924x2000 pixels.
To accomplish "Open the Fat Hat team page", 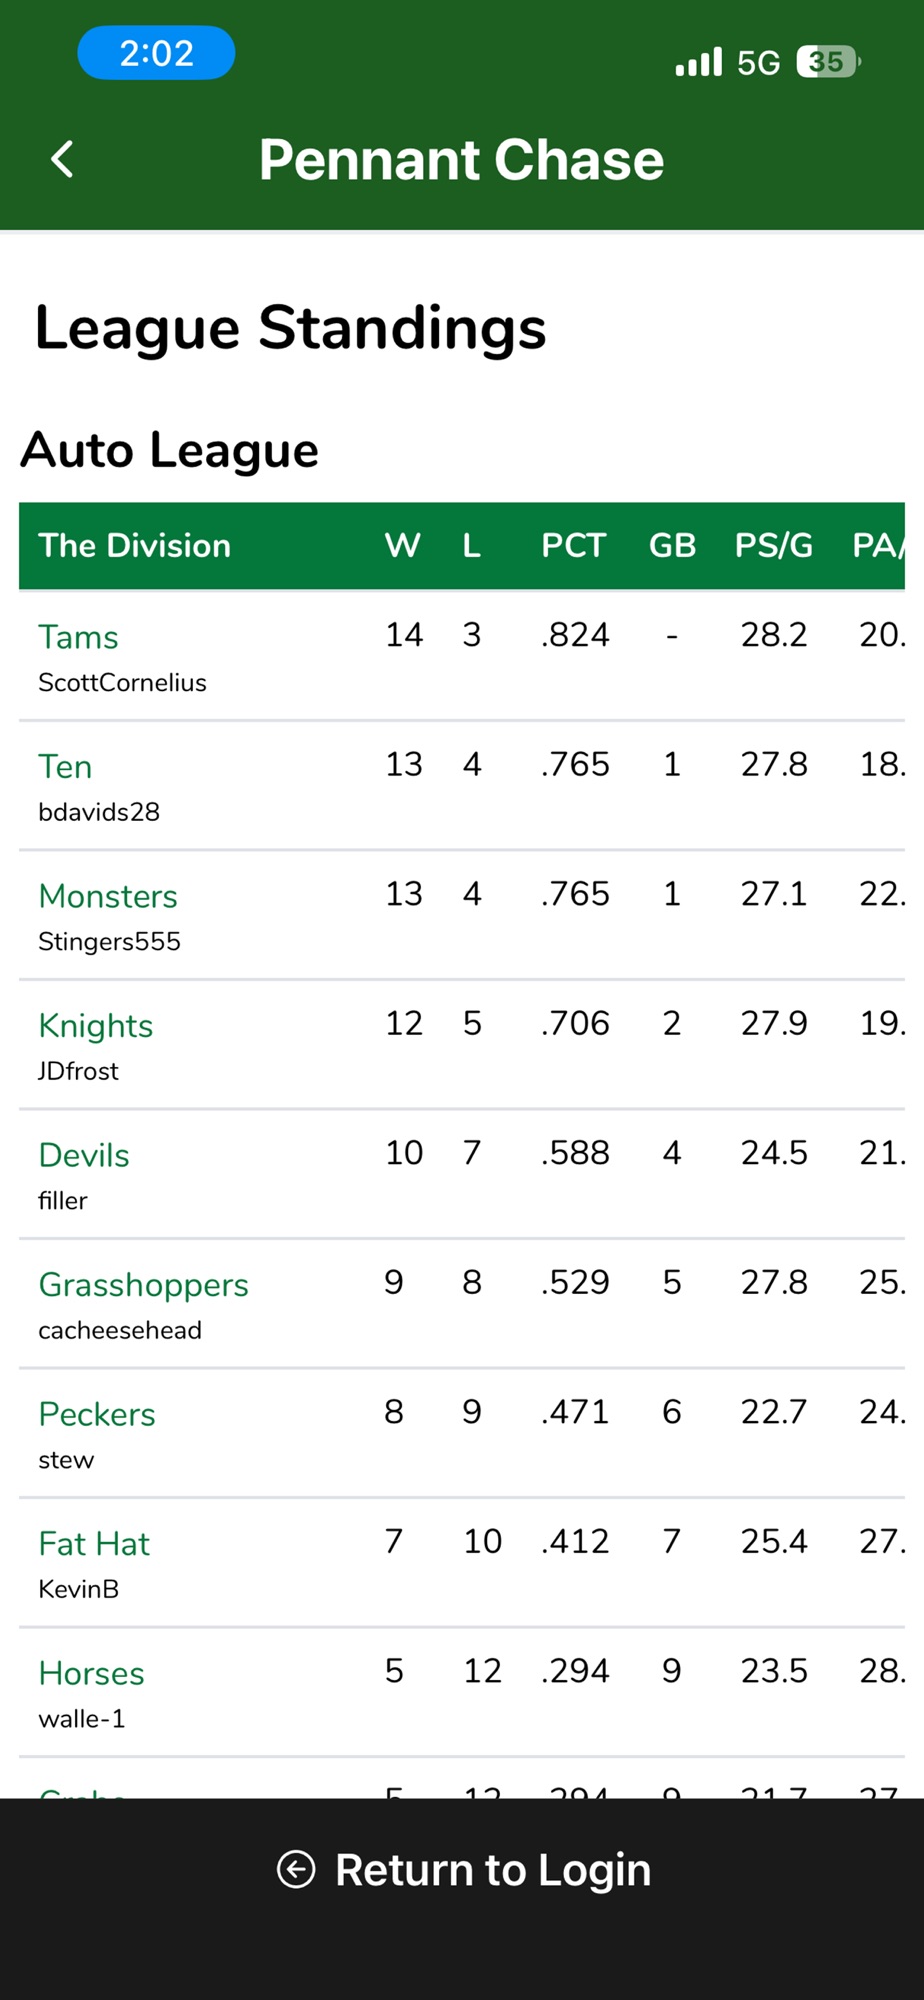I will [94, 1544].
